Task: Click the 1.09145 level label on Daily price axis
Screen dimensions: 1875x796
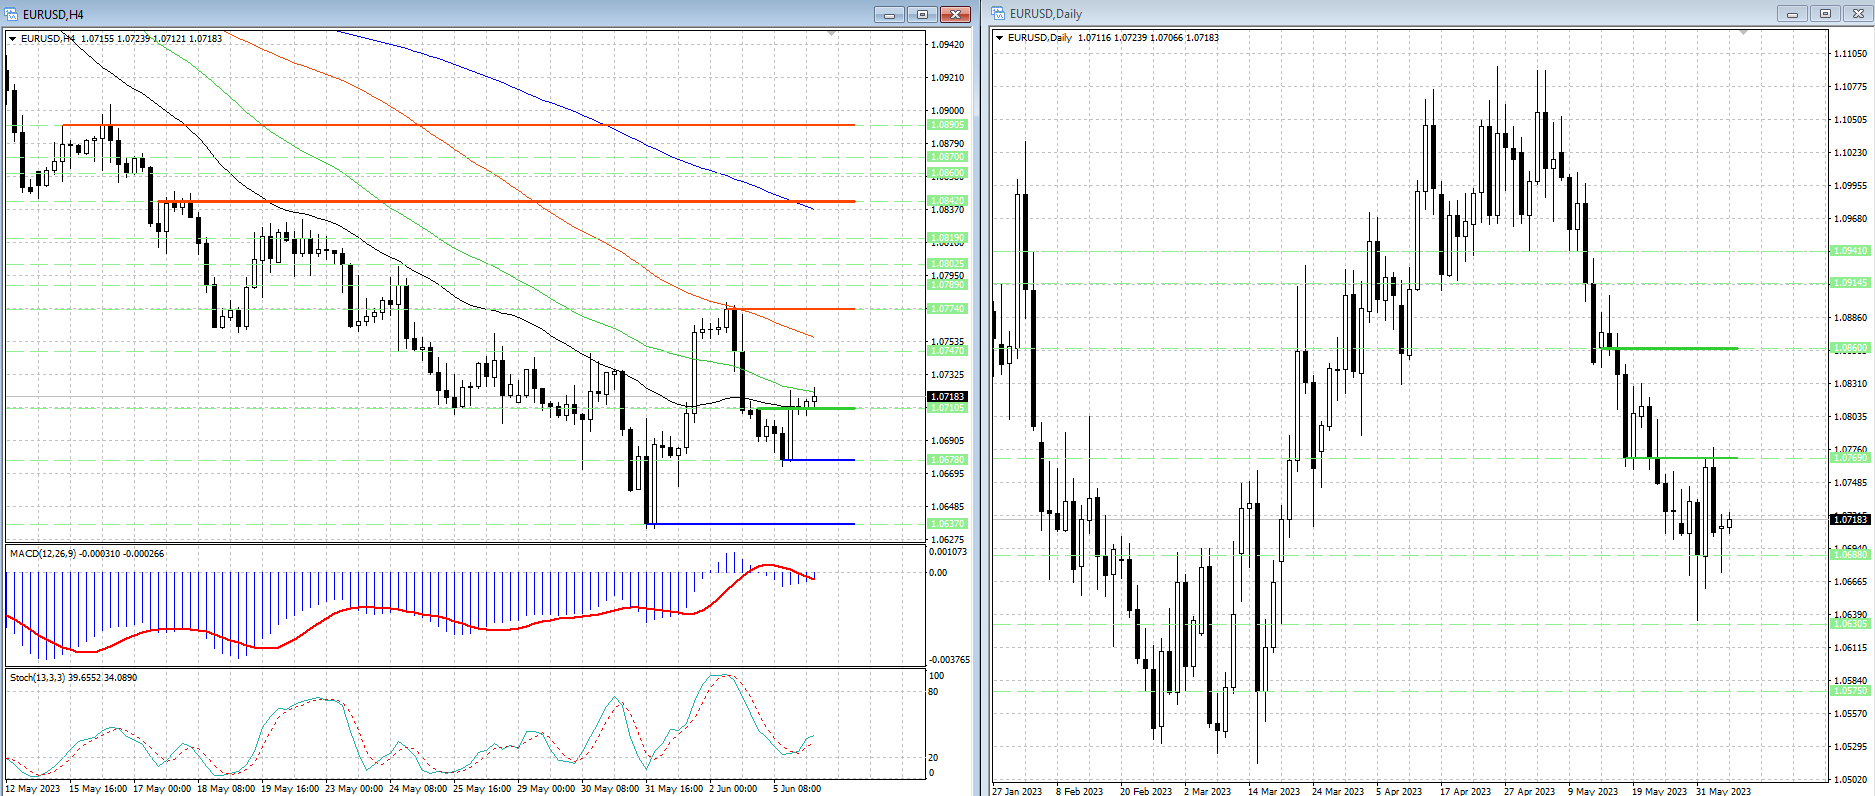Action: point(1850,283)
